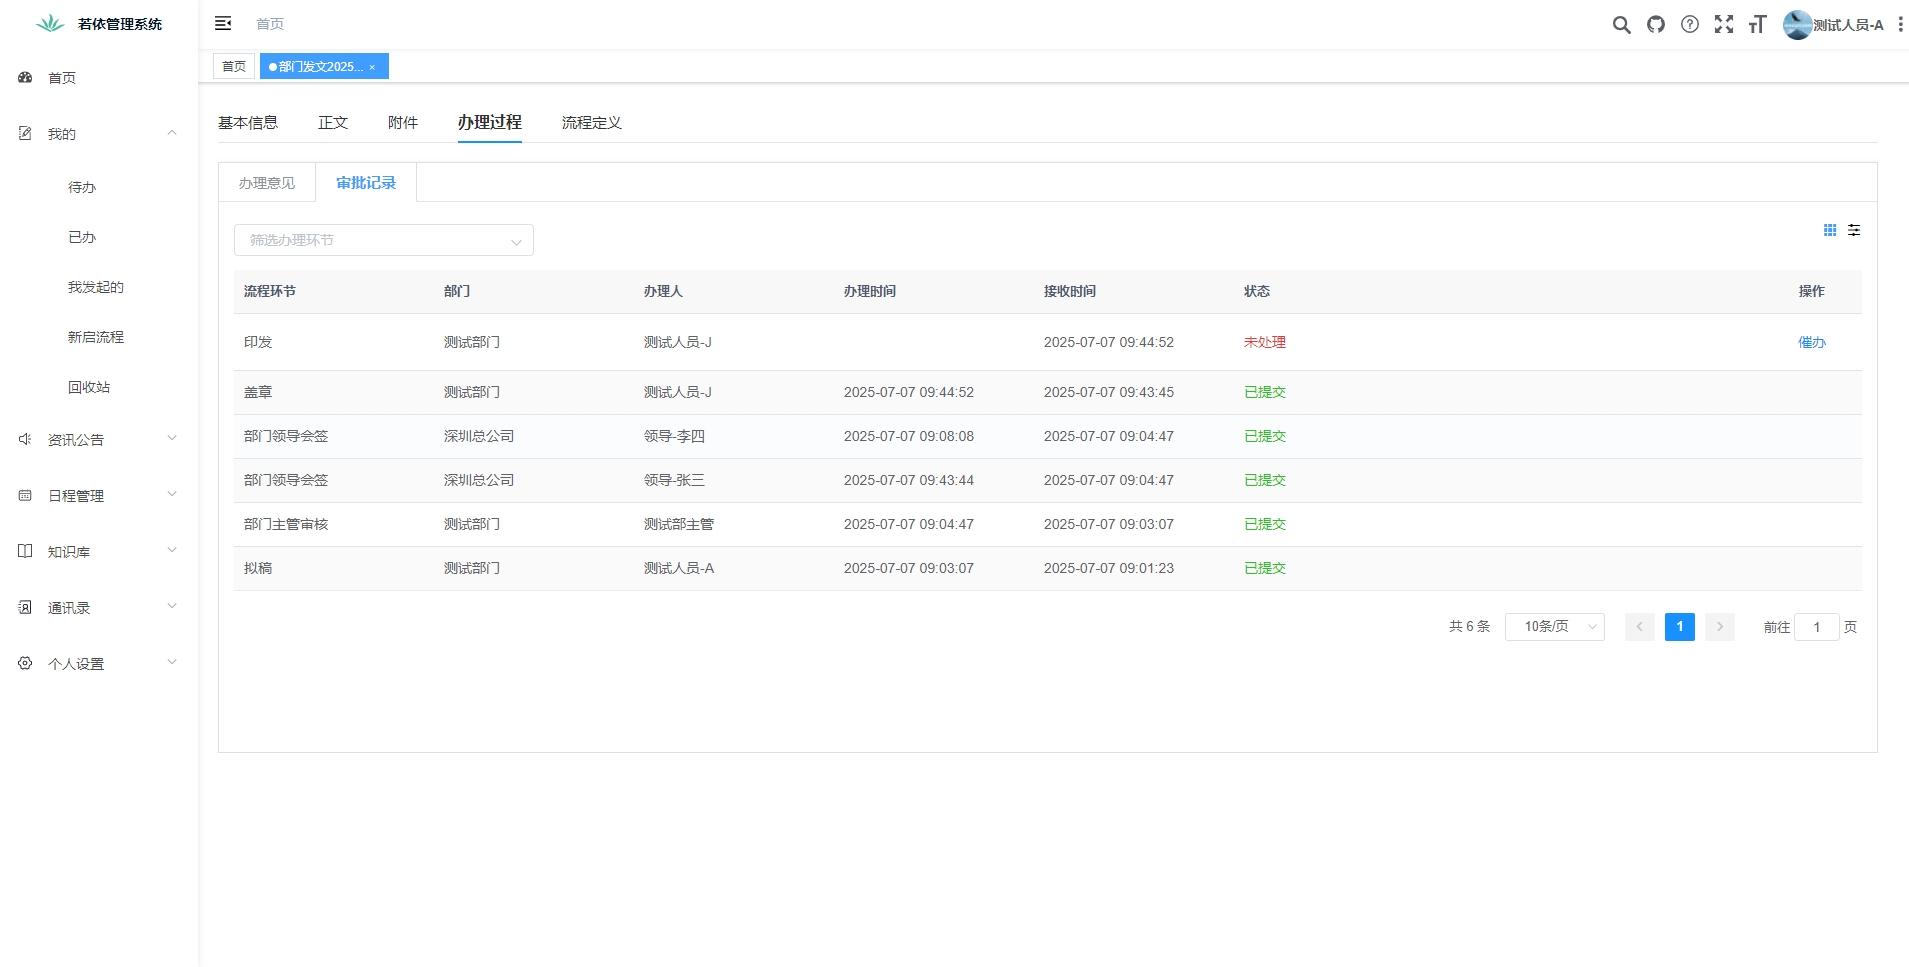Select the 审批记录 sub-tab

click(366, 183)
